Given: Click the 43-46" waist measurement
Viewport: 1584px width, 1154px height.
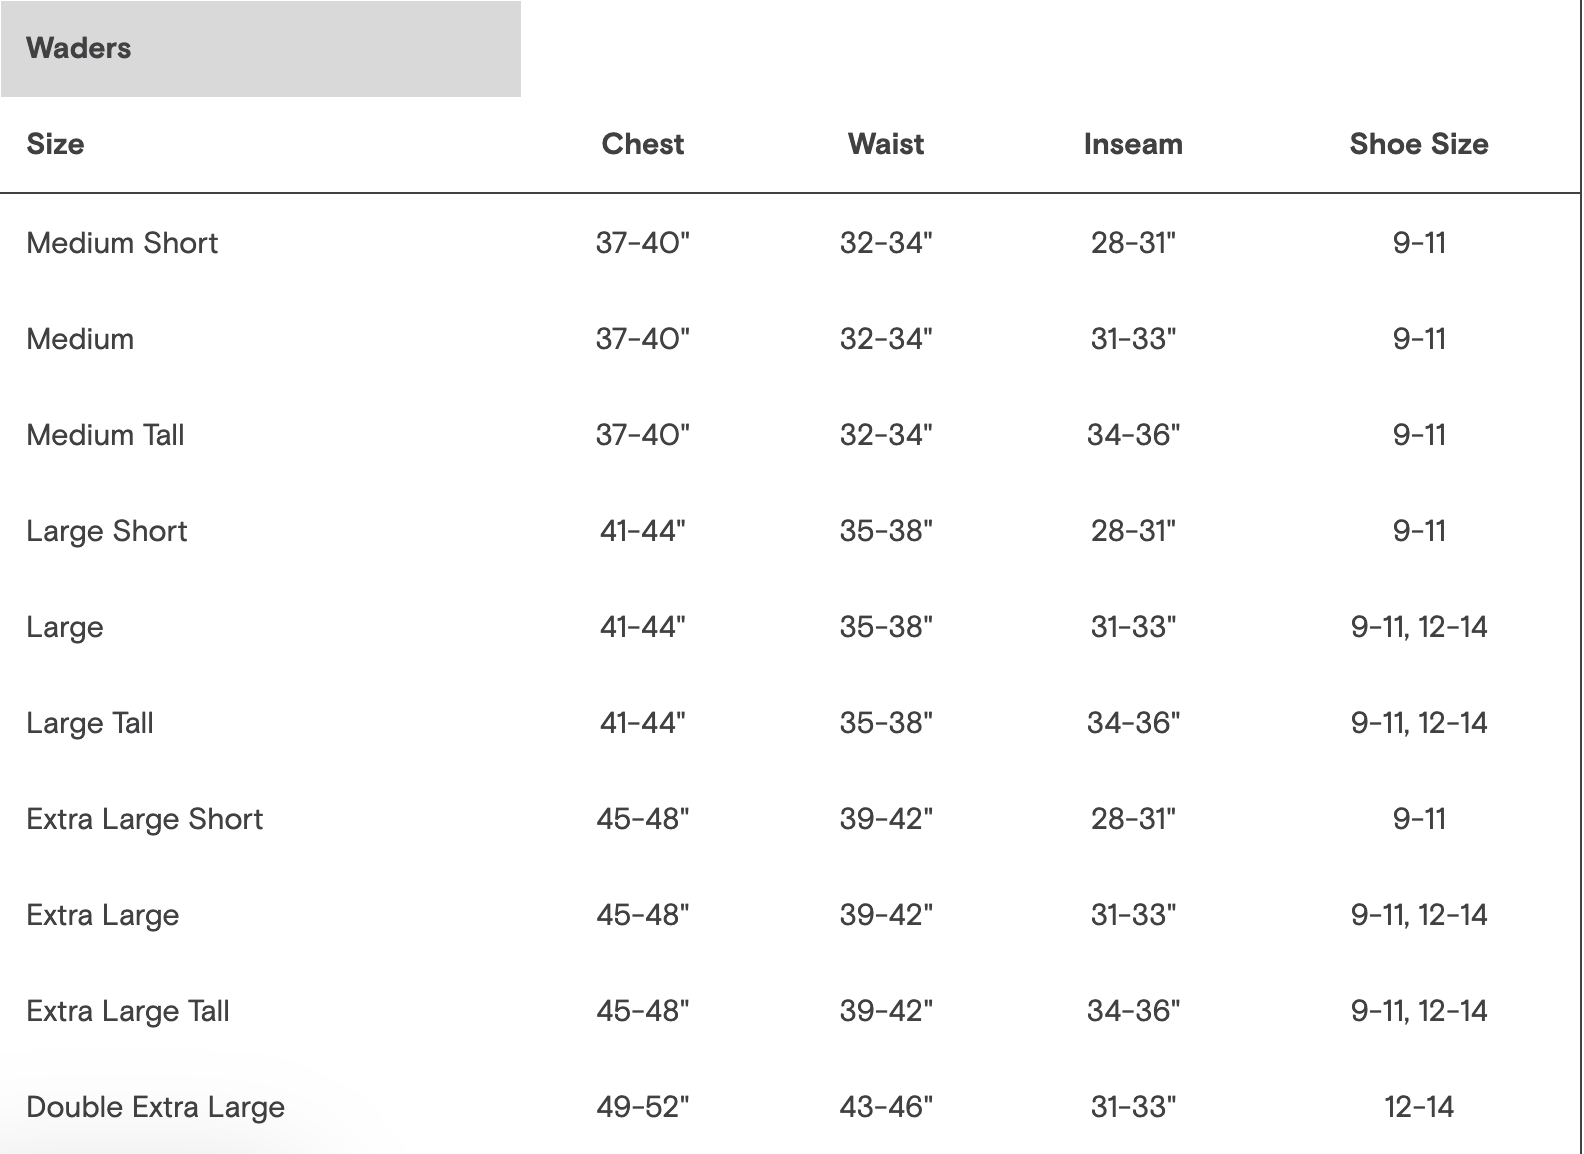Looking at the screenshot, I should pos(886,1107).
